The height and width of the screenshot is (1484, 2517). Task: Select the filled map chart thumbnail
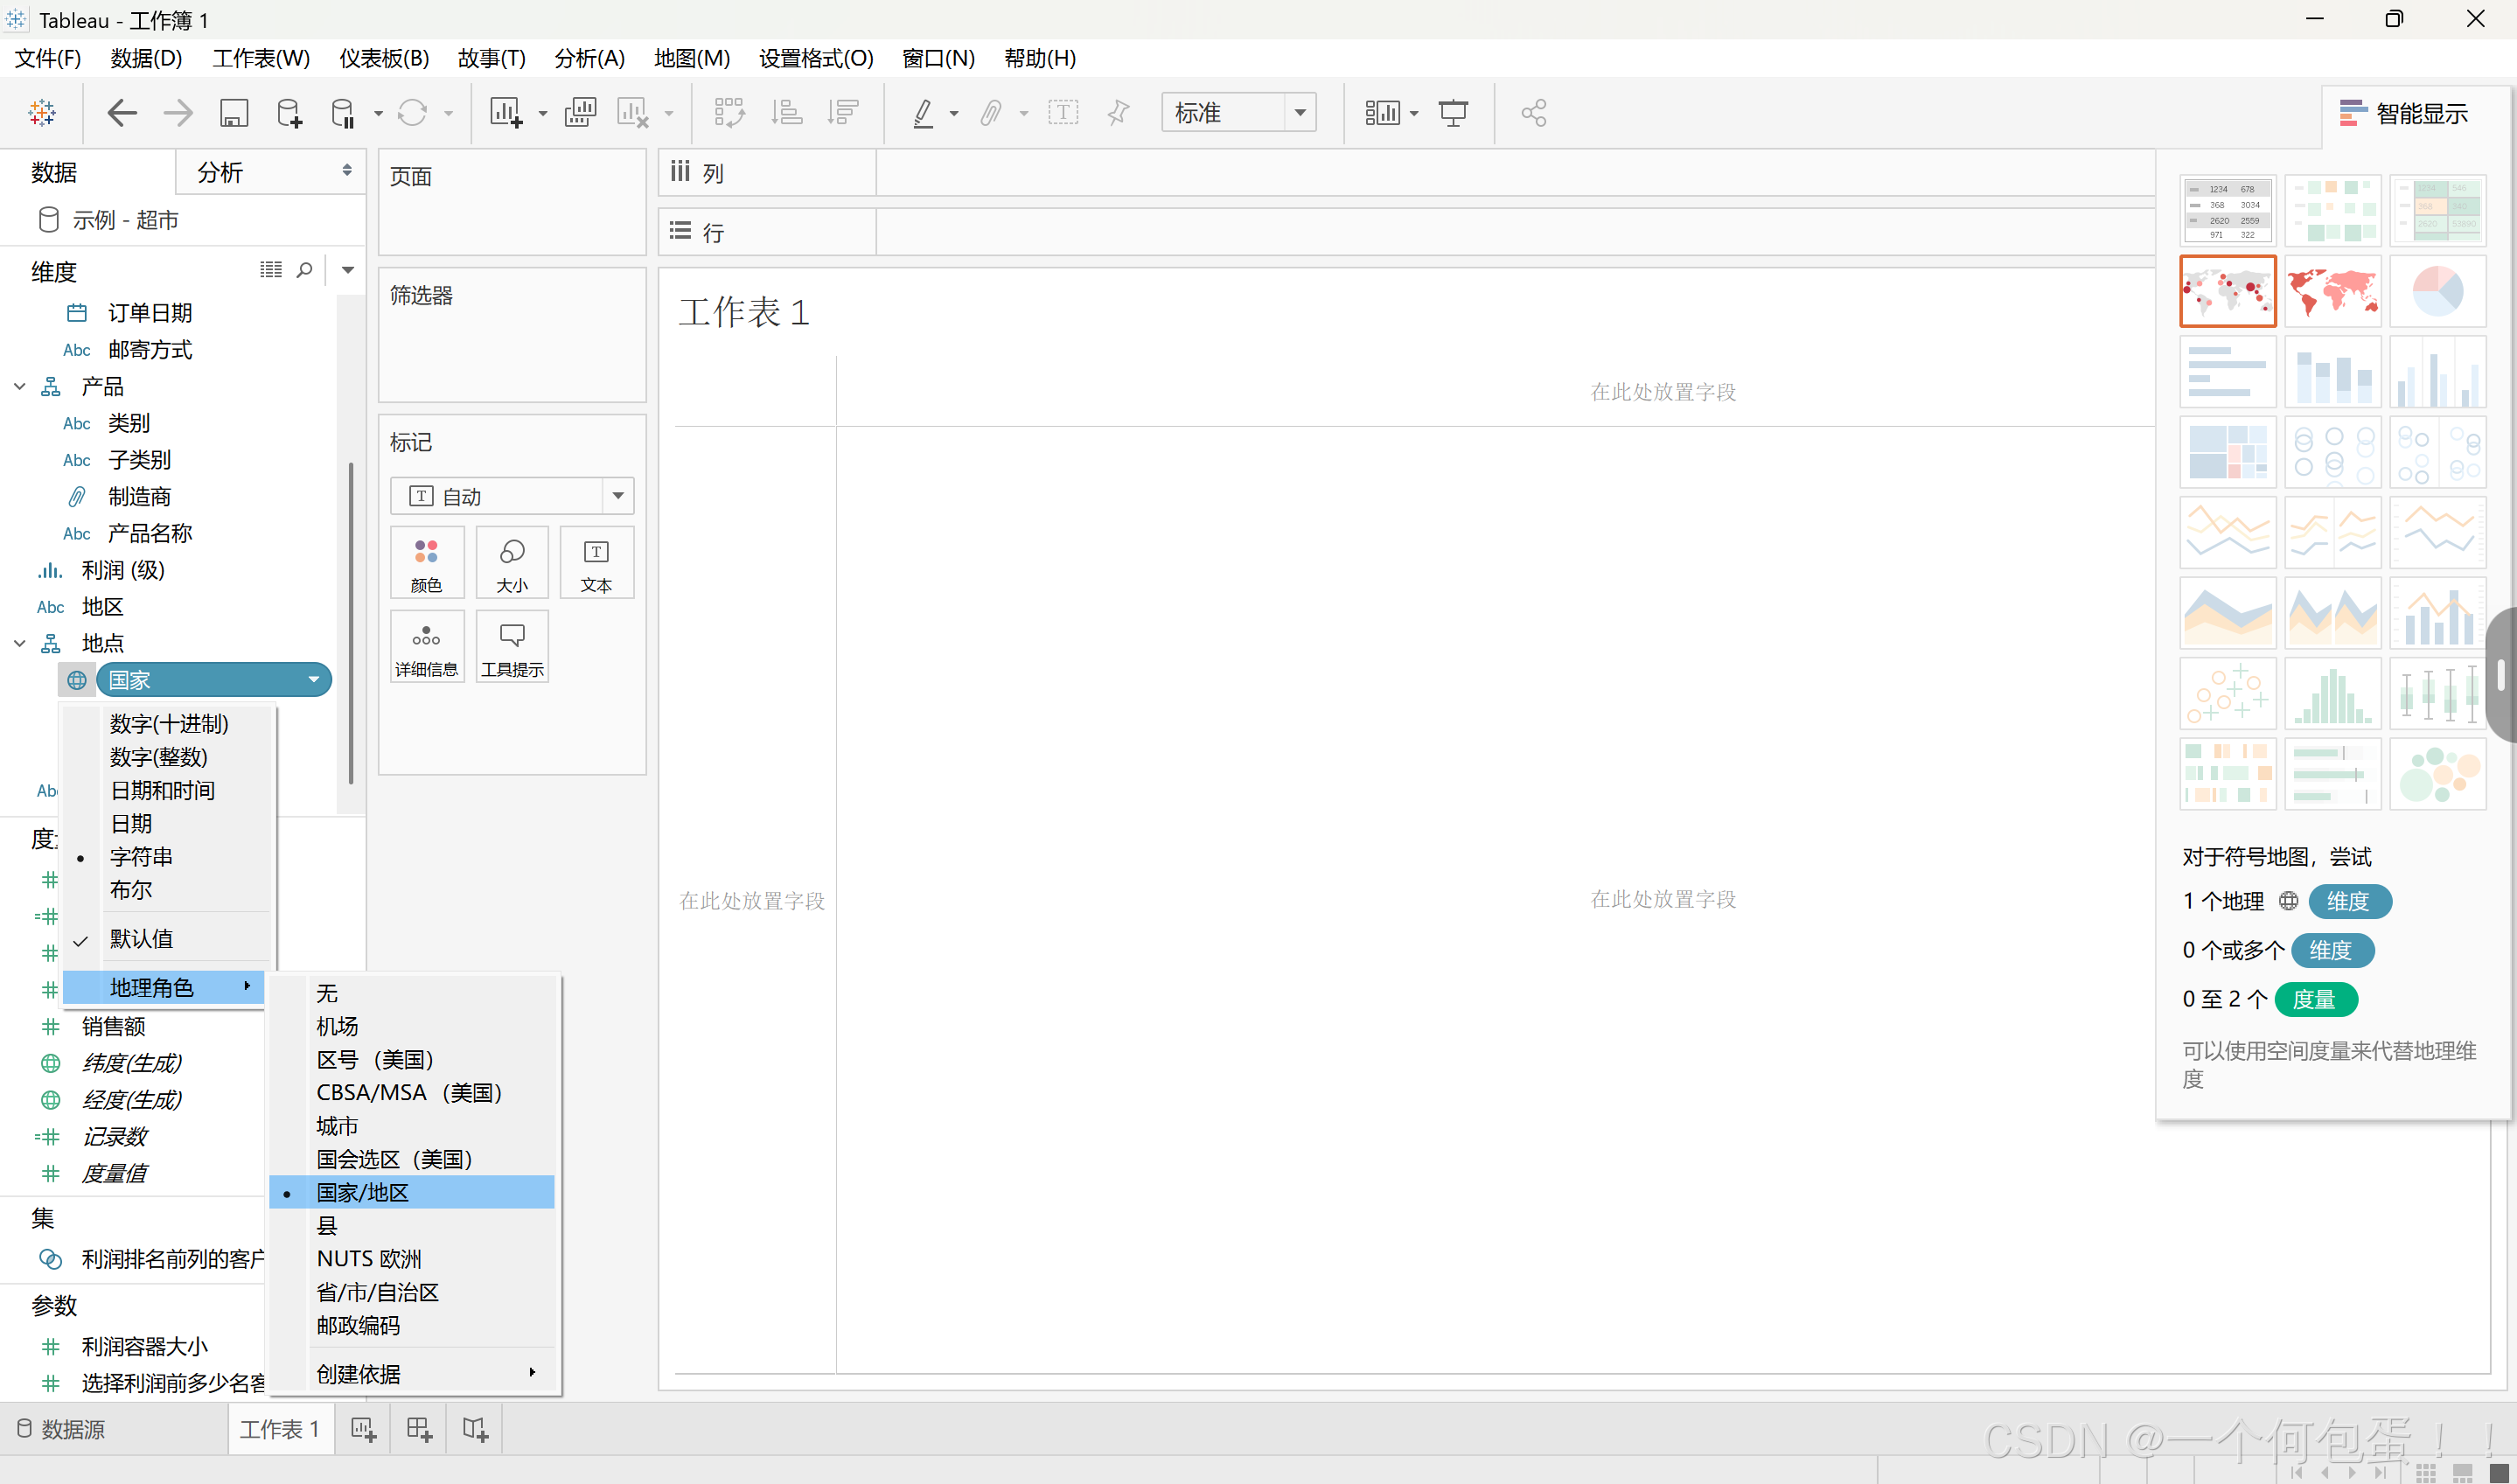[x=2332, y=291]
